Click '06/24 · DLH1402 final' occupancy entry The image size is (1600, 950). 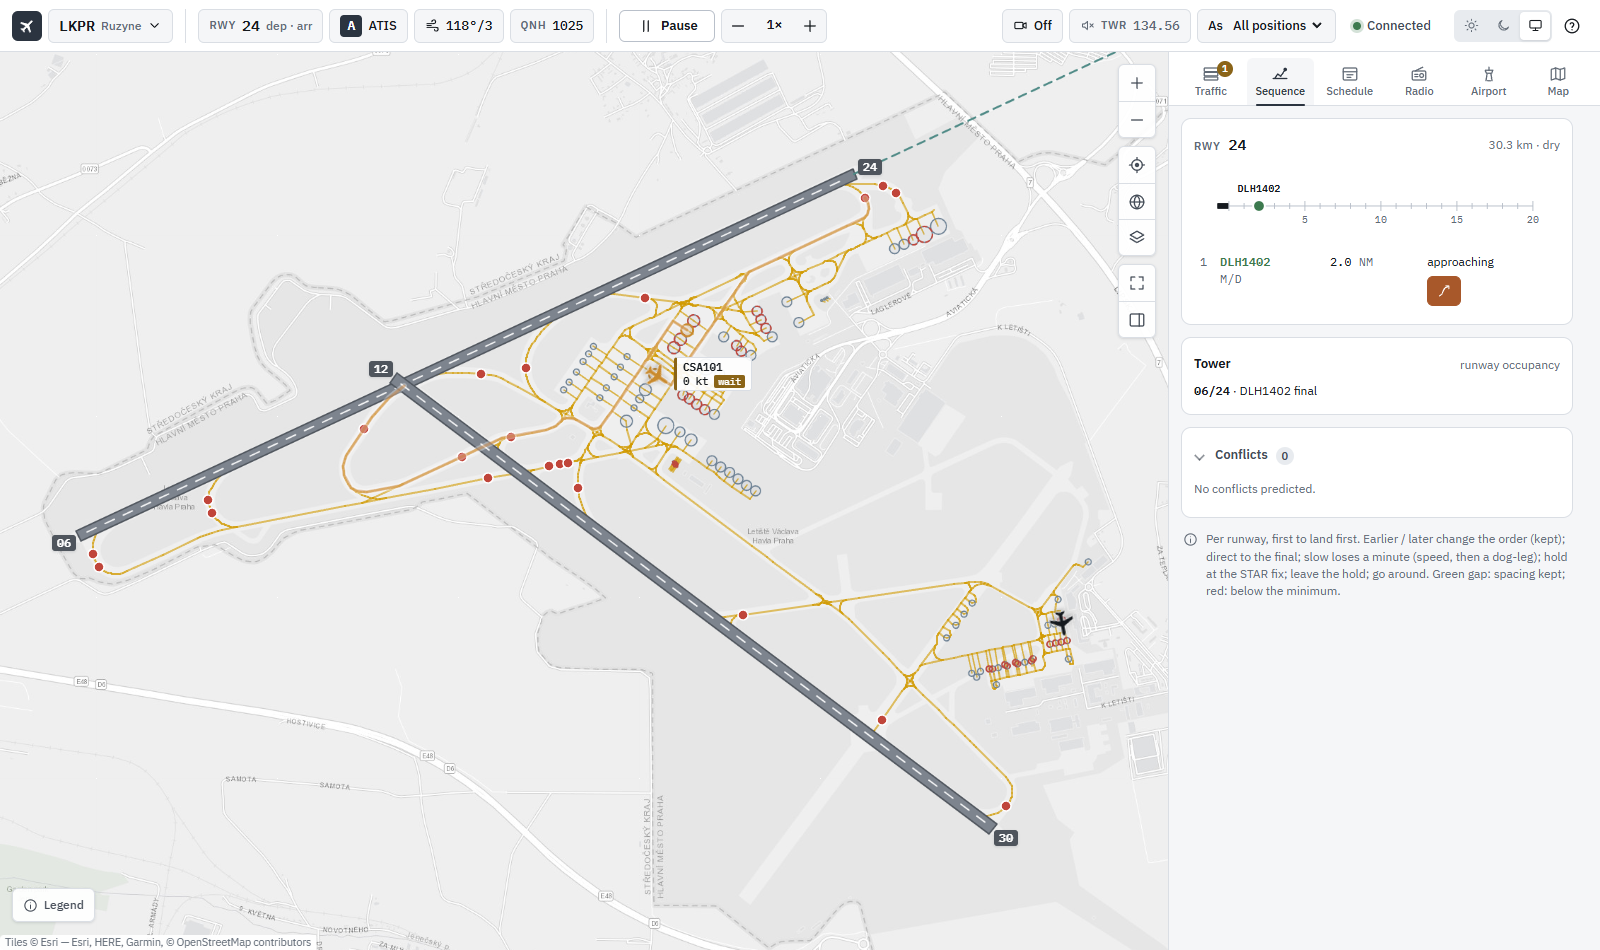click(1255, 391)
